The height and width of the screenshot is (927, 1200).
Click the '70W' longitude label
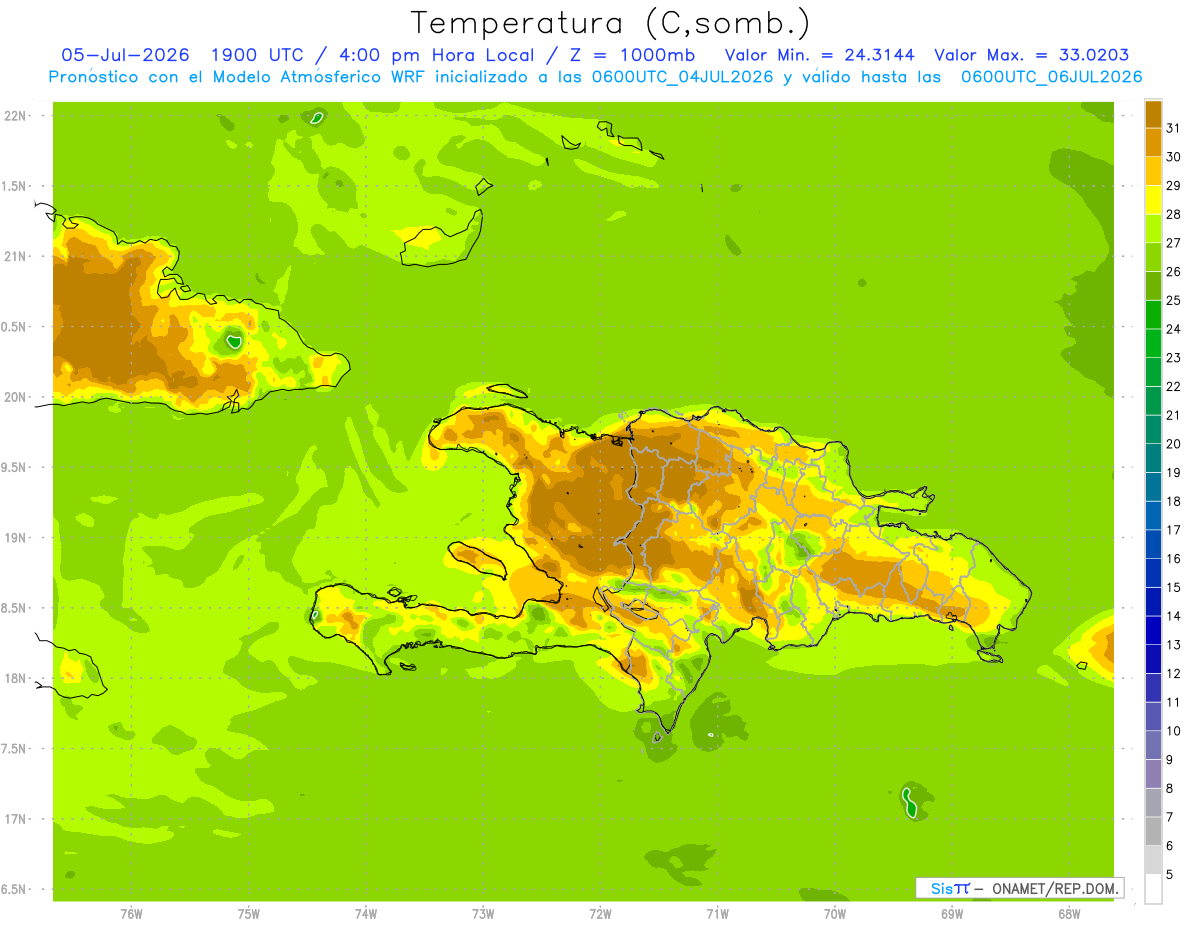click(x=835, y=914)
